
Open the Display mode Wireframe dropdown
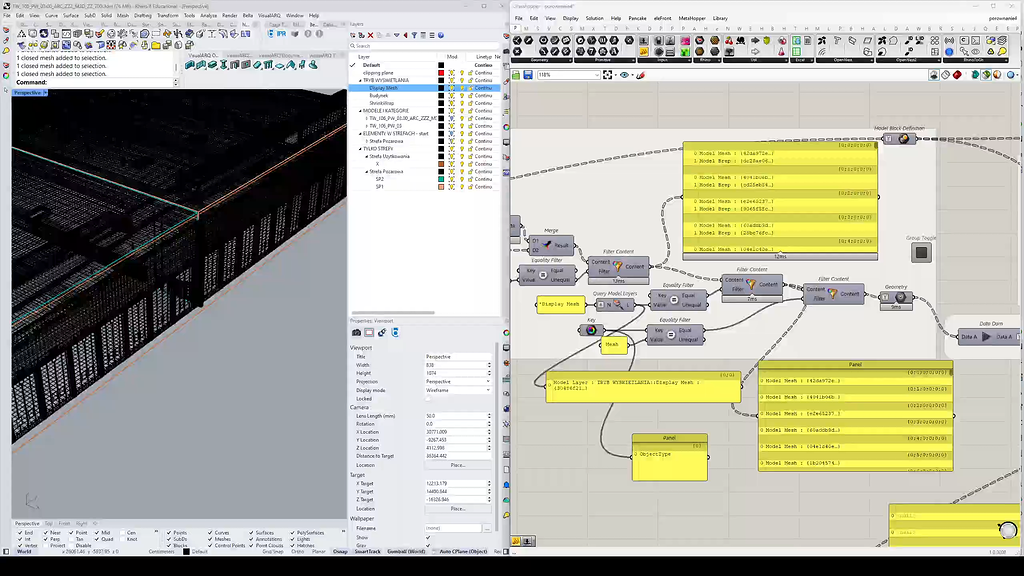(x=488, y=390)
